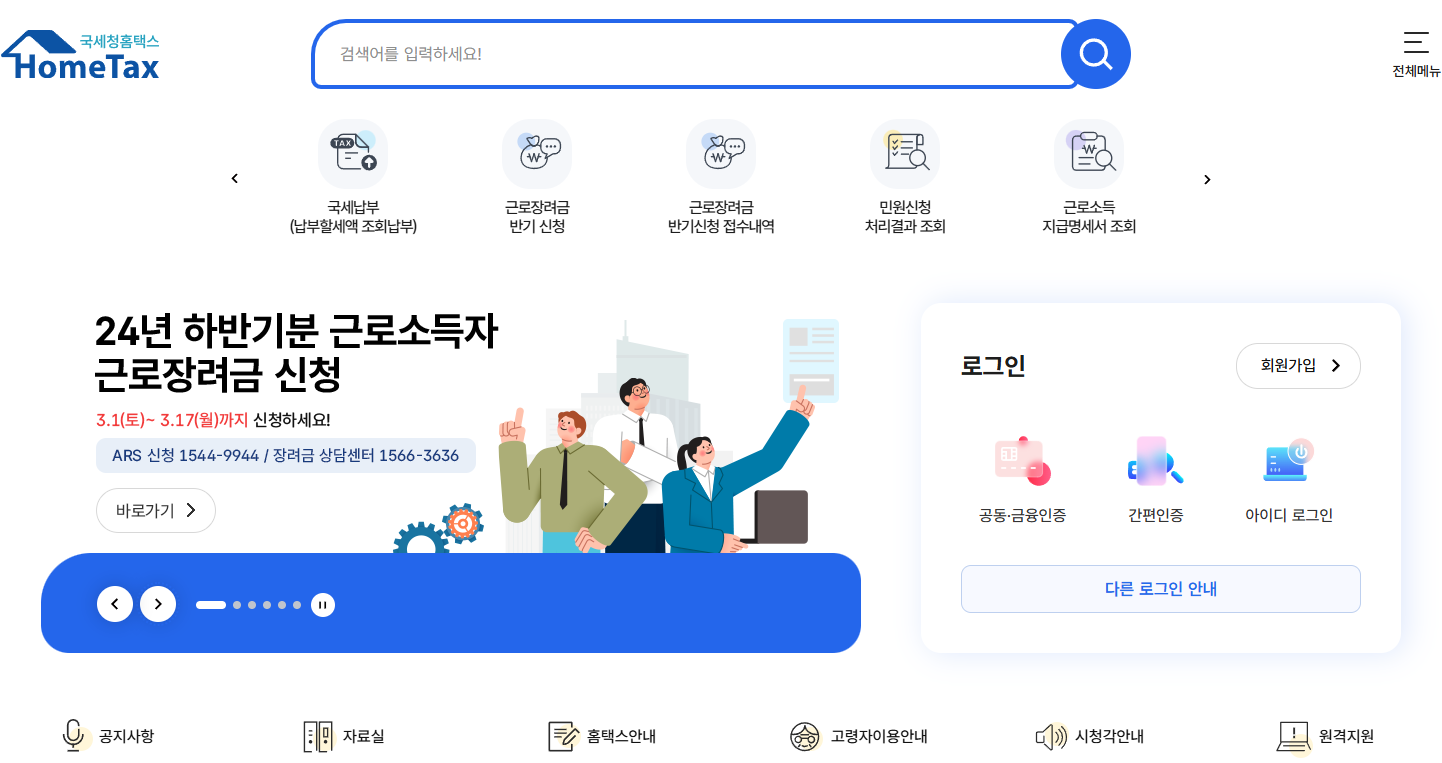Open 공지사항 menu item
This screenshot has width=1442, height=763.
[x=108, y=737]
